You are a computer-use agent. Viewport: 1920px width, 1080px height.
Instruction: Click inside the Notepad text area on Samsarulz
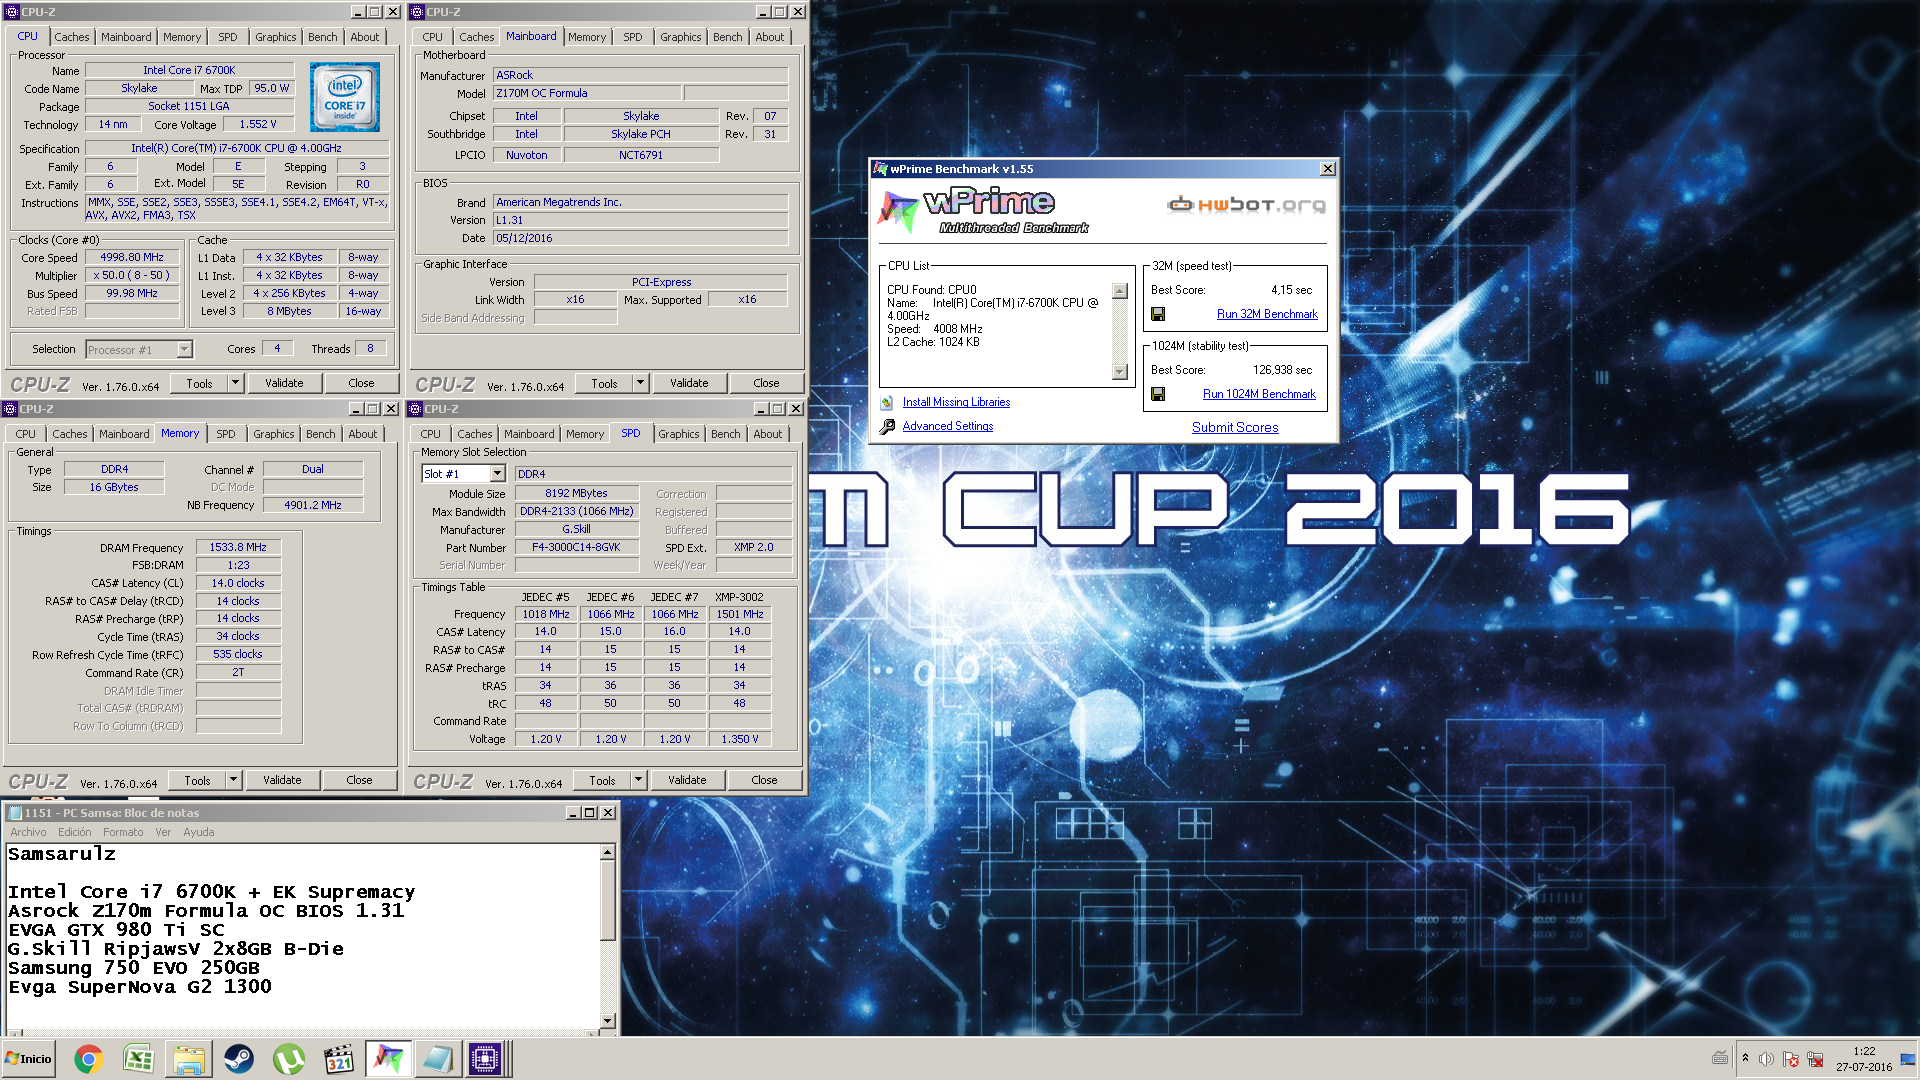62,854
